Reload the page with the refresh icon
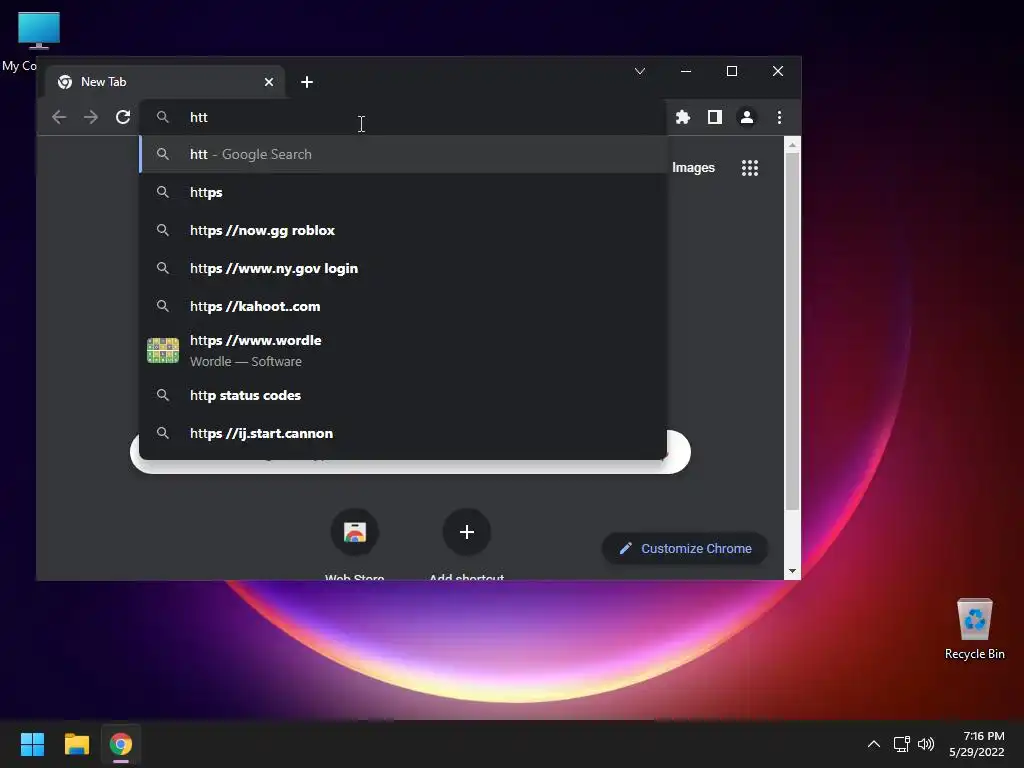 point(123,118)
